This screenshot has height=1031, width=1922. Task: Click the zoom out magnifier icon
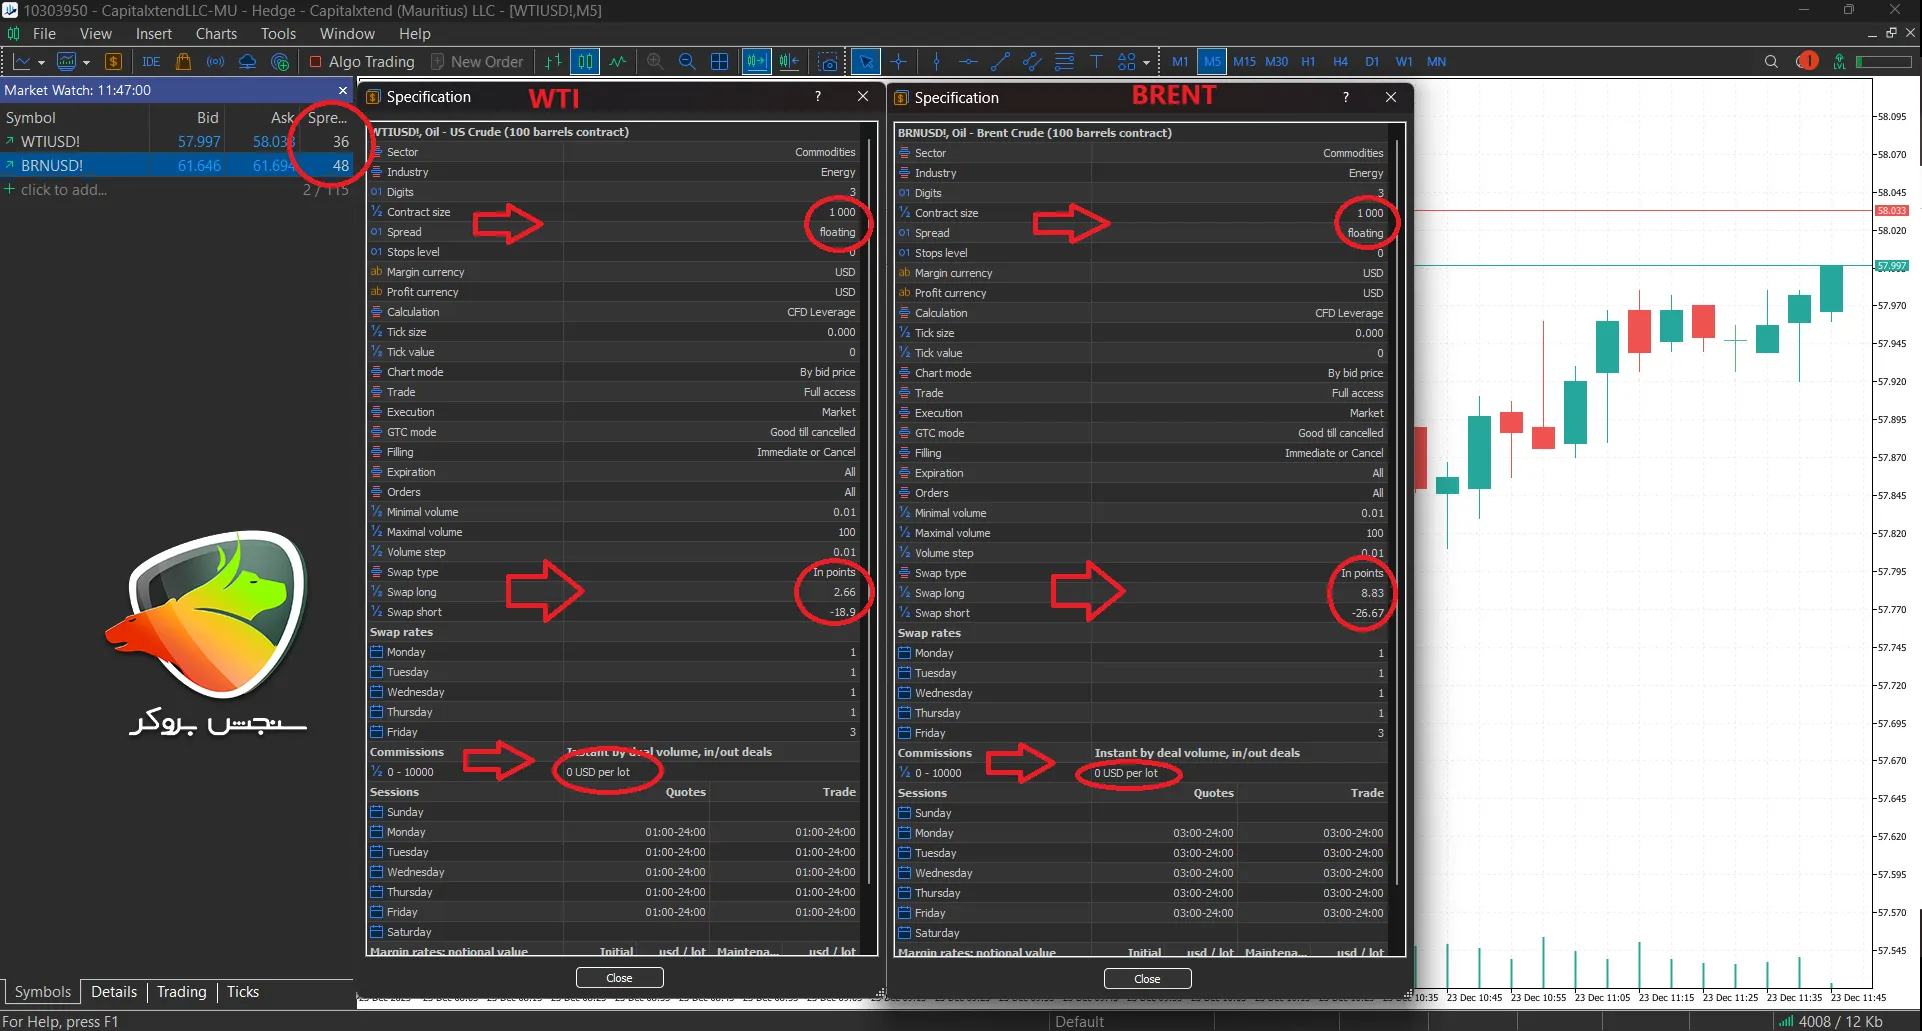[x=687, y=62]
